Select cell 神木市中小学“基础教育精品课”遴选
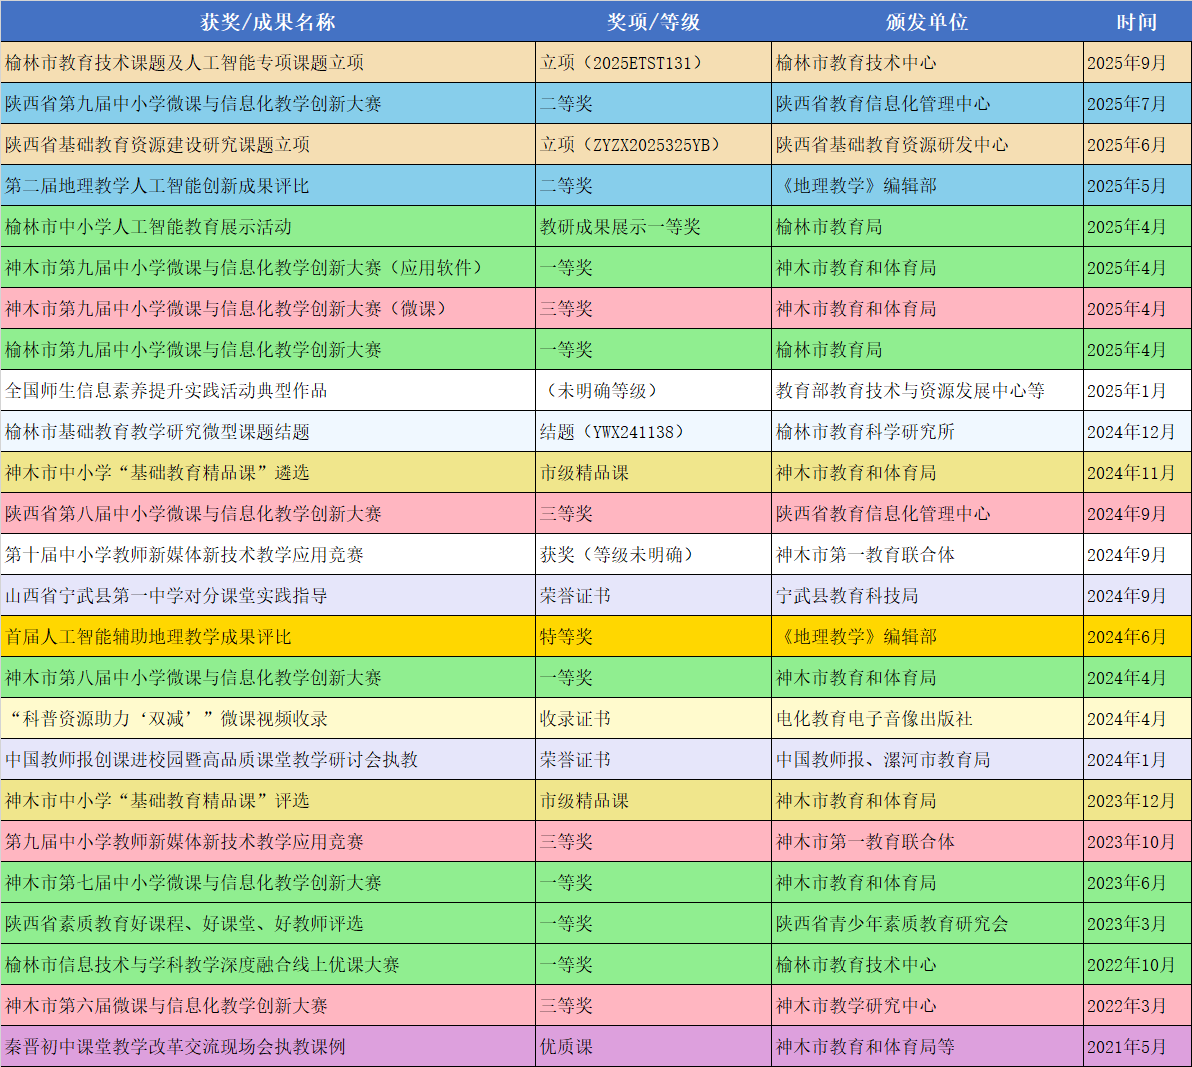This screenshot has width=1192, height=1067. tap(268, 473)
